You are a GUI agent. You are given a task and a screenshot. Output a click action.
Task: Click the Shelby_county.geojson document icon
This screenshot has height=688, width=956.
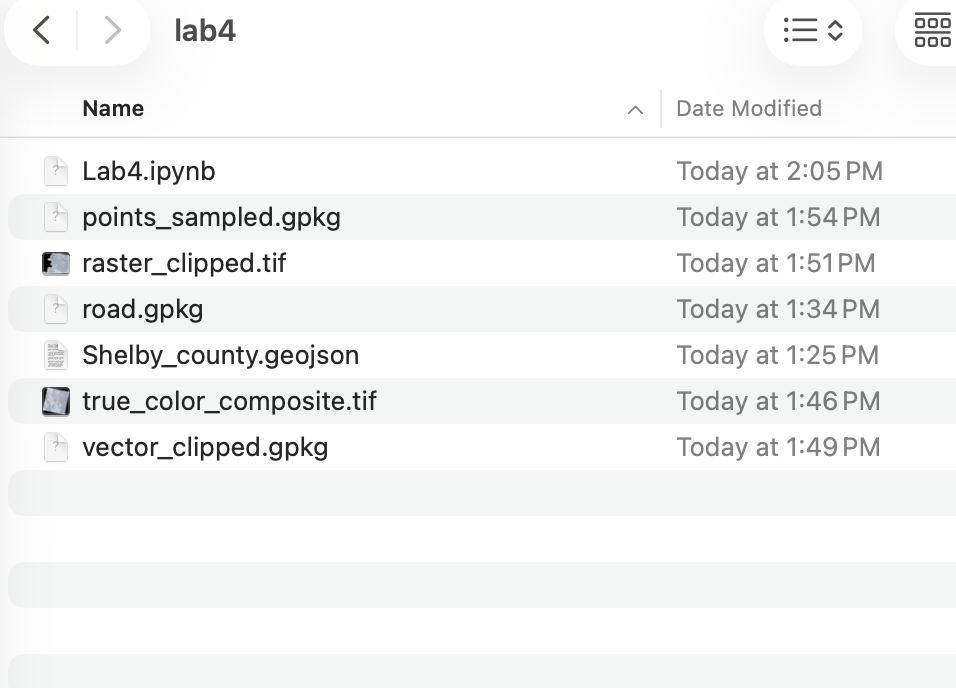click(x=56, y=355)
